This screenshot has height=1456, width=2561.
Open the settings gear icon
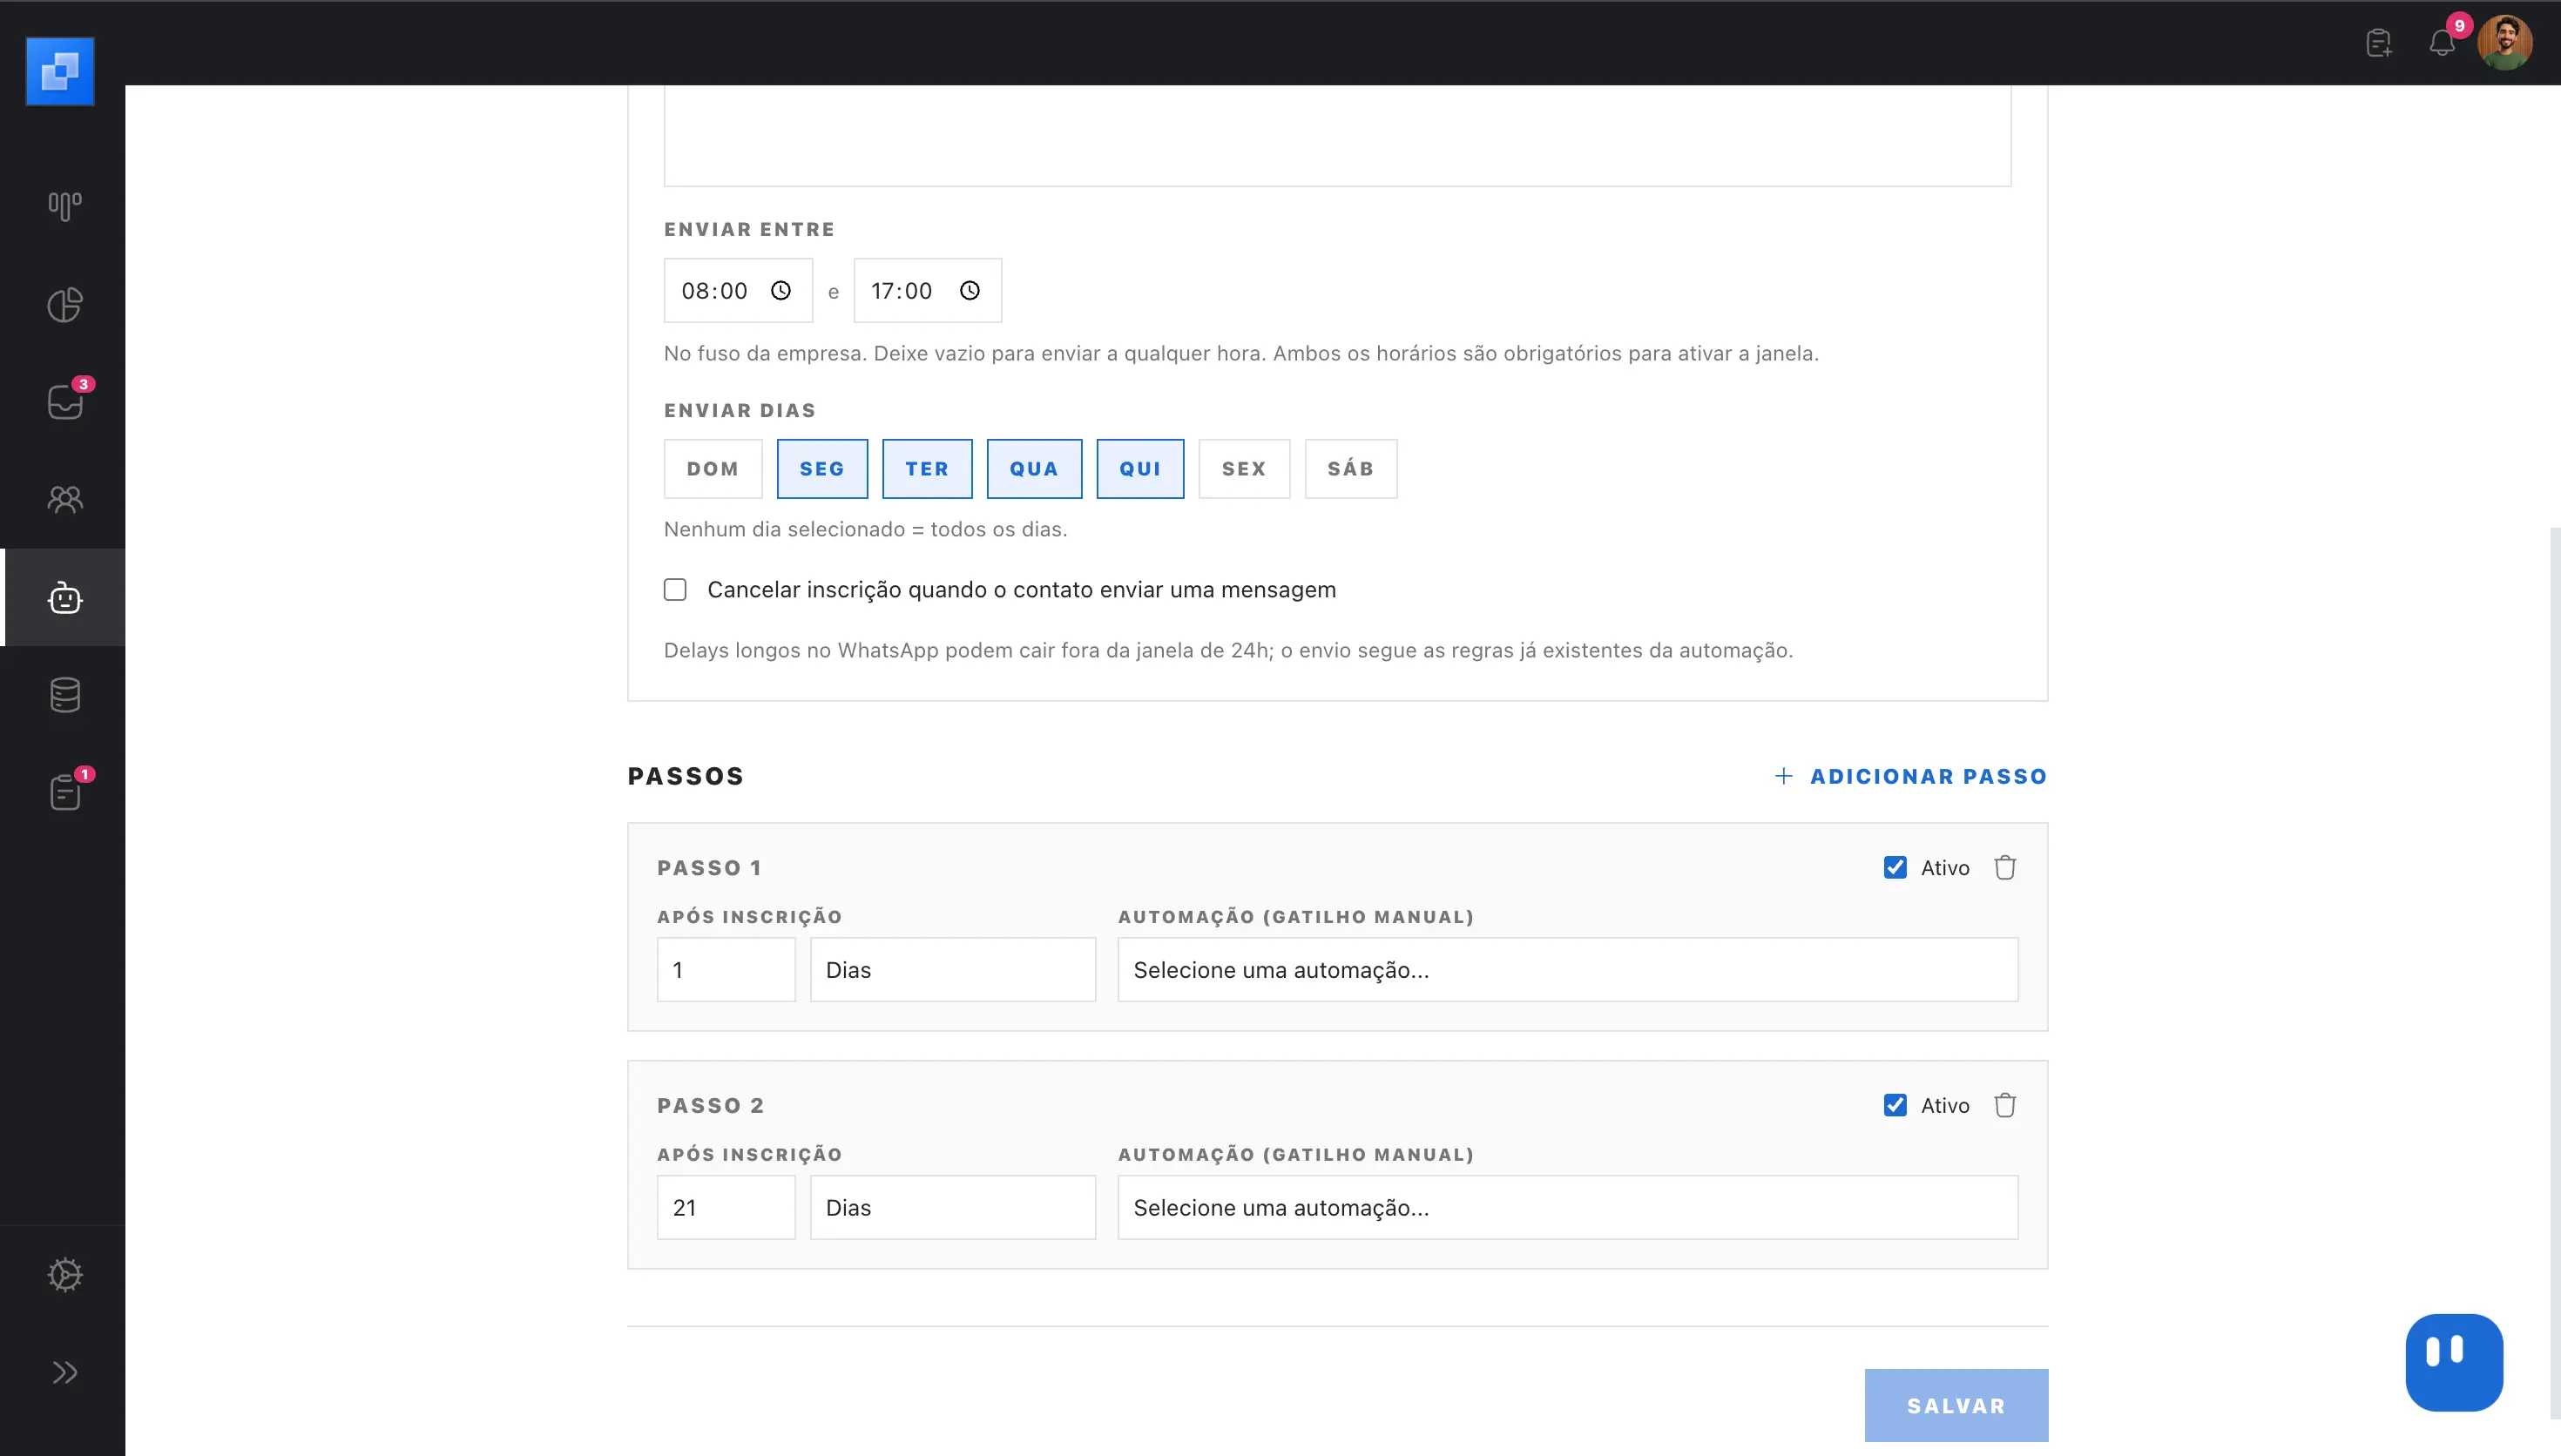[x=65, y=1275]
